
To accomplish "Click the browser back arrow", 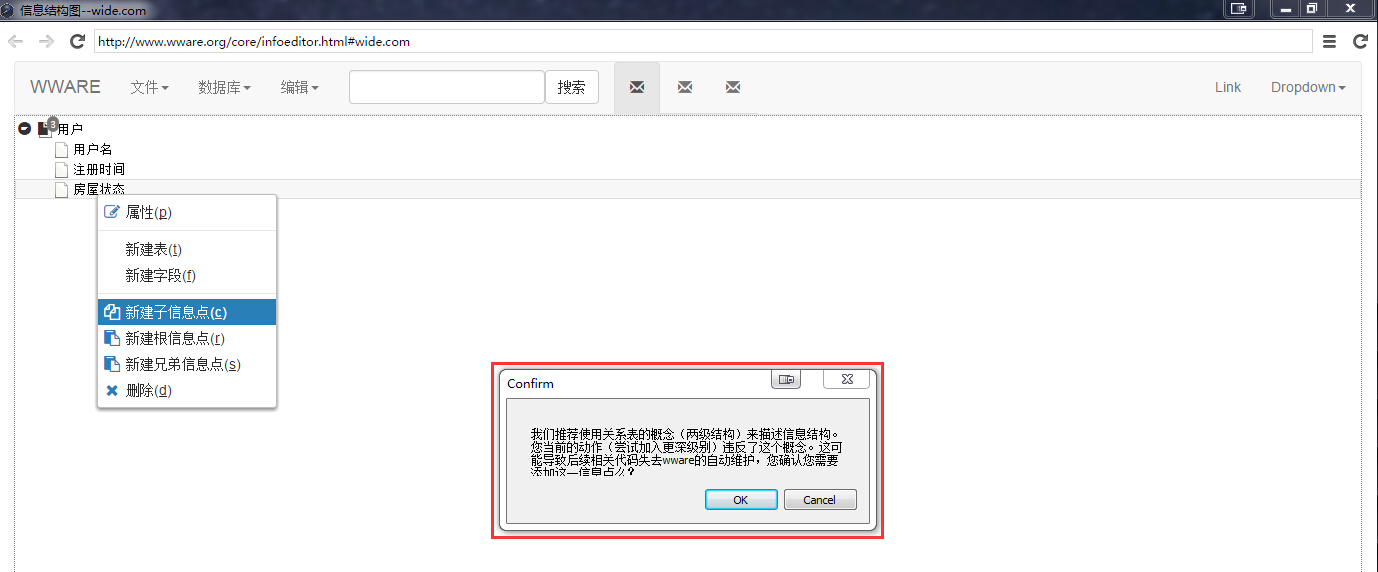I will coord(15,41).
